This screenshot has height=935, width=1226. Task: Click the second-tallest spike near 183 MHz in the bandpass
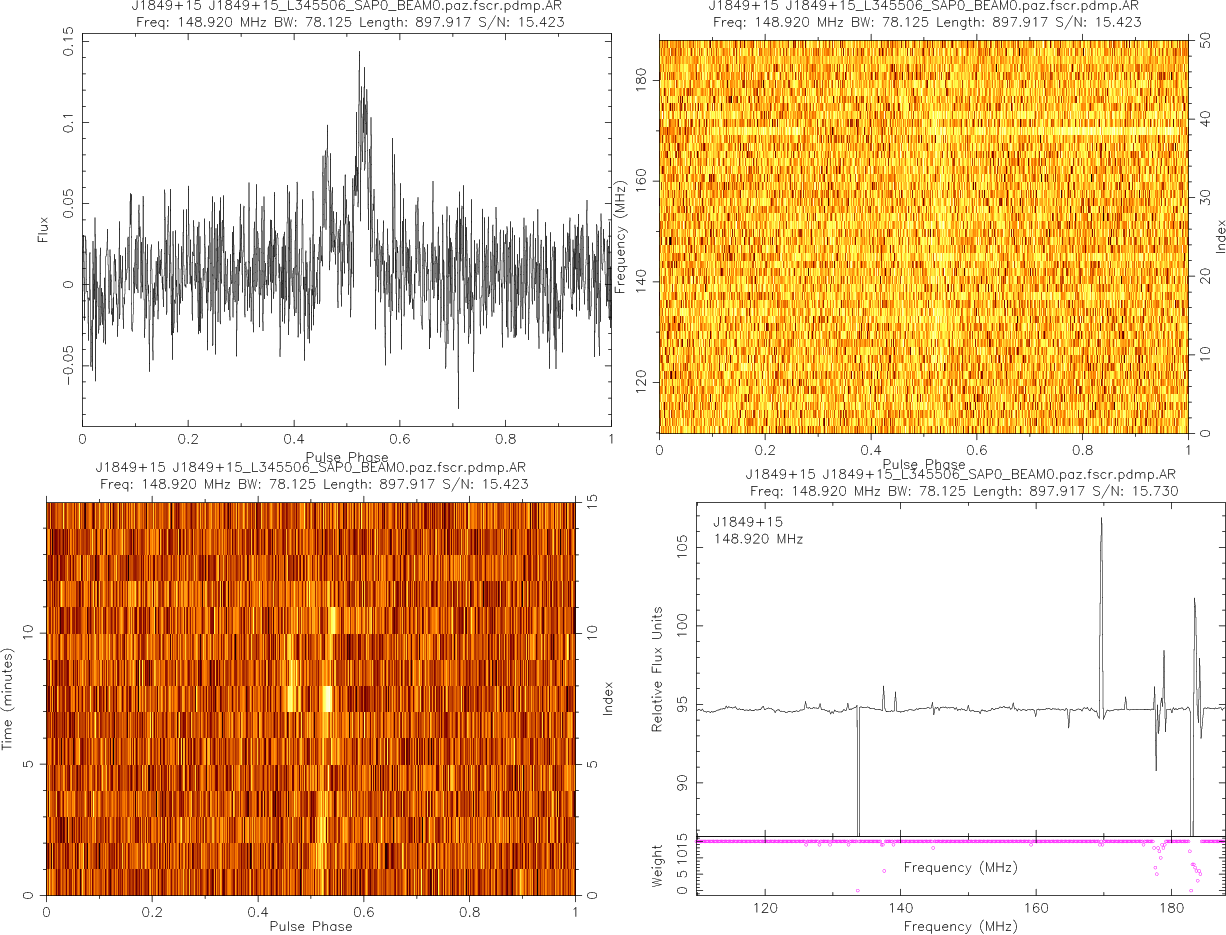[x=1194, y=601]
